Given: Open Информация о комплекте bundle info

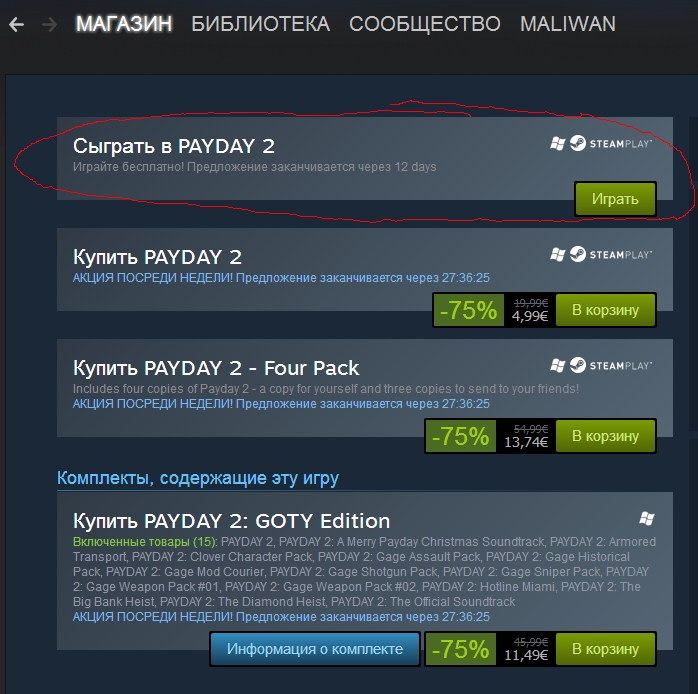Looking at the screenshot, I should [x=315, y=649].
